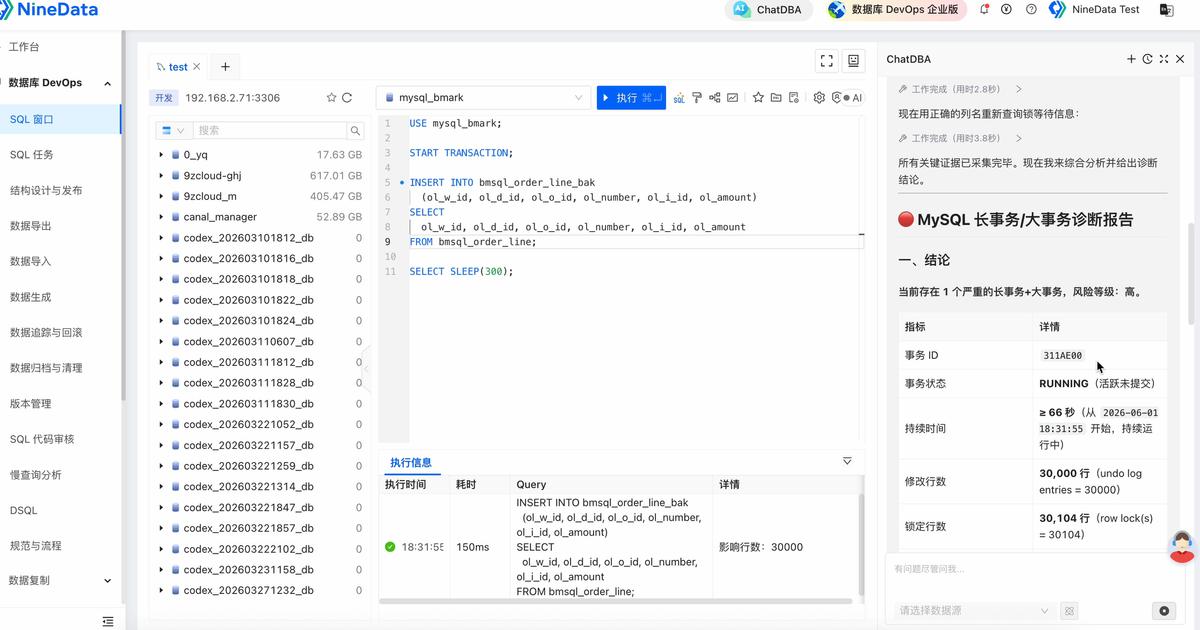Screen dimensions: 1200x630
Task: Click the 数据库 DevOps 企业版 badge
Action: tap(895, 10)
